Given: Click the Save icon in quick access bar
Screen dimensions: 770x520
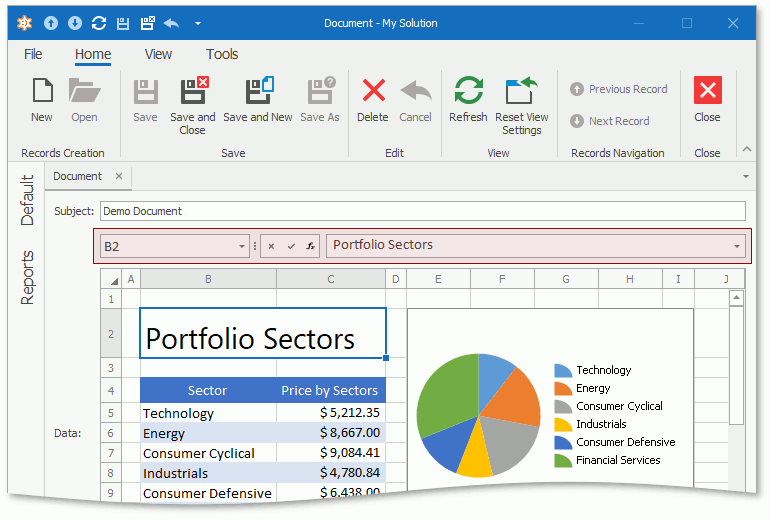Looking at the screenshot, I should 123,23.
